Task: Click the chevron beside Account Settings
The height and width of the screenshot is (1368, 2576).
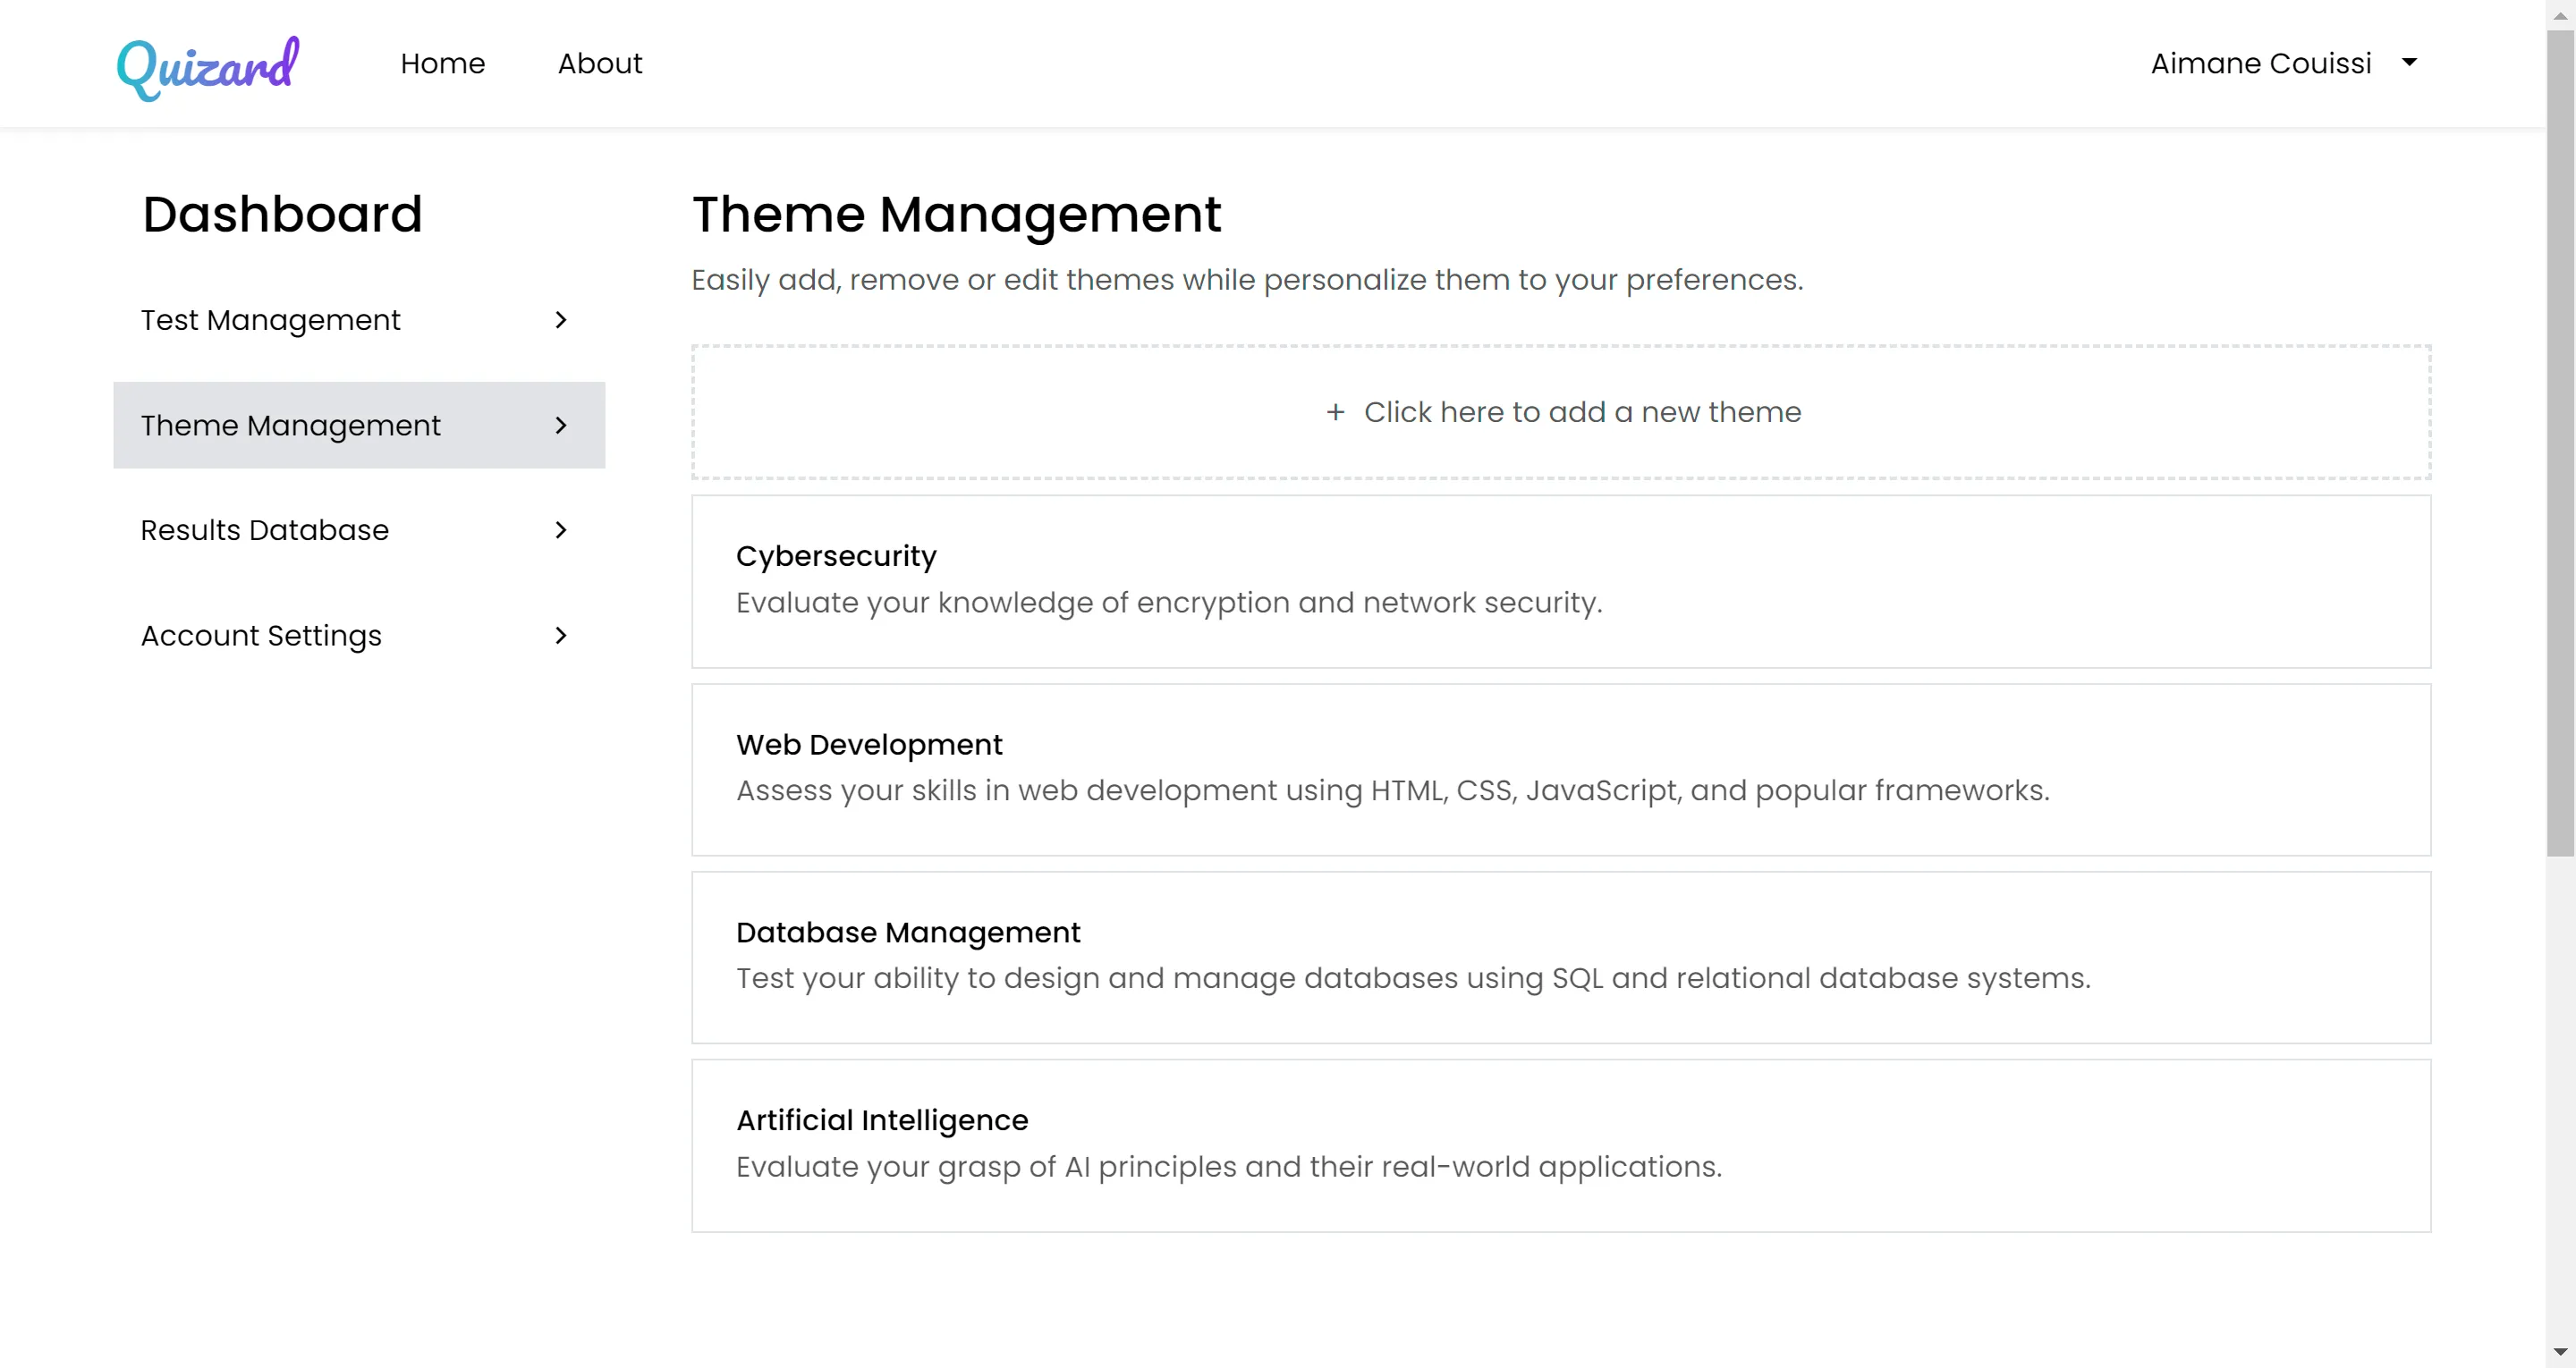Action: pos(561,635)
